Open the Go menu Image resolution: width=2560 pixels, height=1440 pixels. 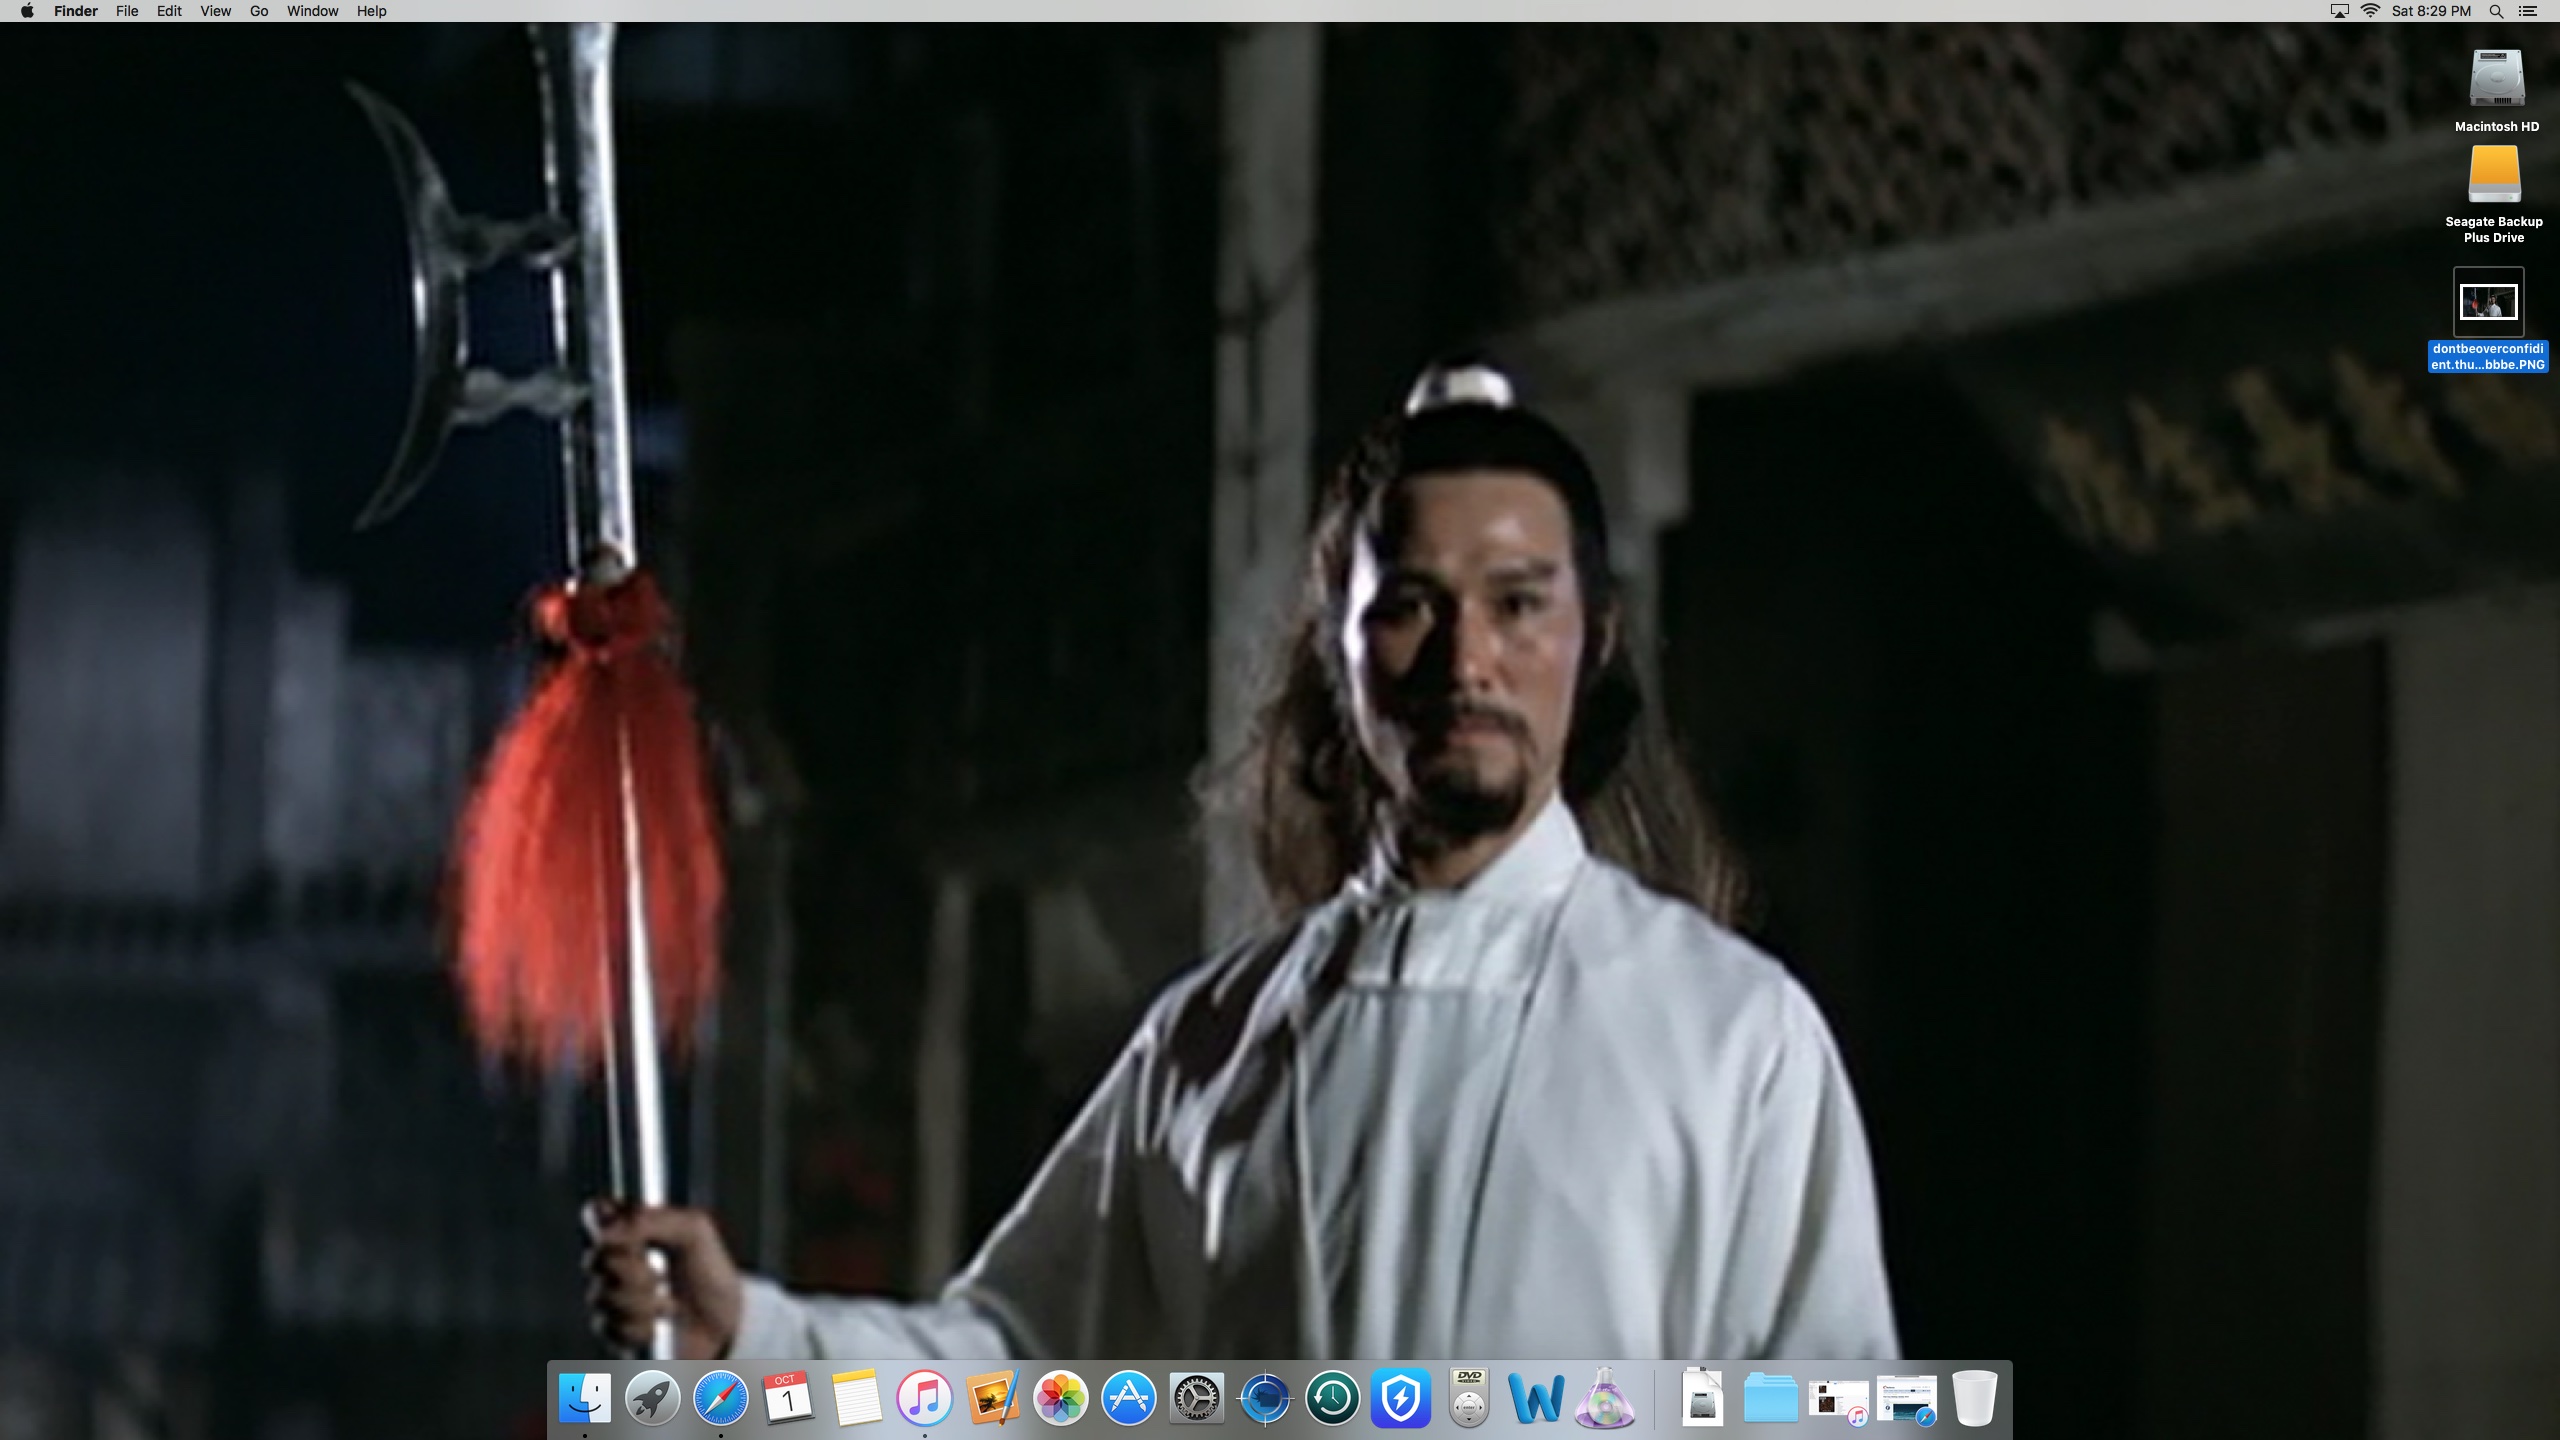pos(259,11)
